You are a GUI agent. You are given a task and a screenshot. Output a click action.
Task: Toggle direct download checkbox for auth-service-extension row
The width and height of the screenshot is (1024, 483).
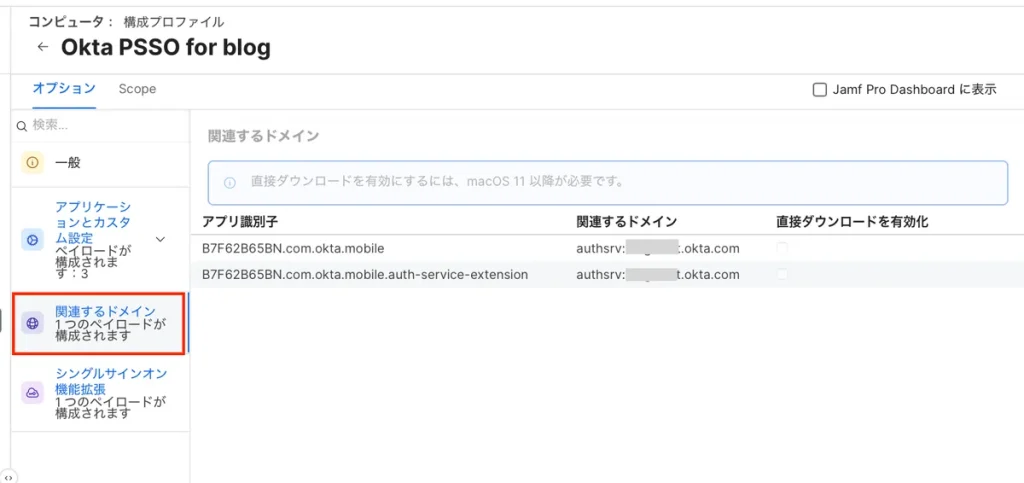click(x=783, y=274)
